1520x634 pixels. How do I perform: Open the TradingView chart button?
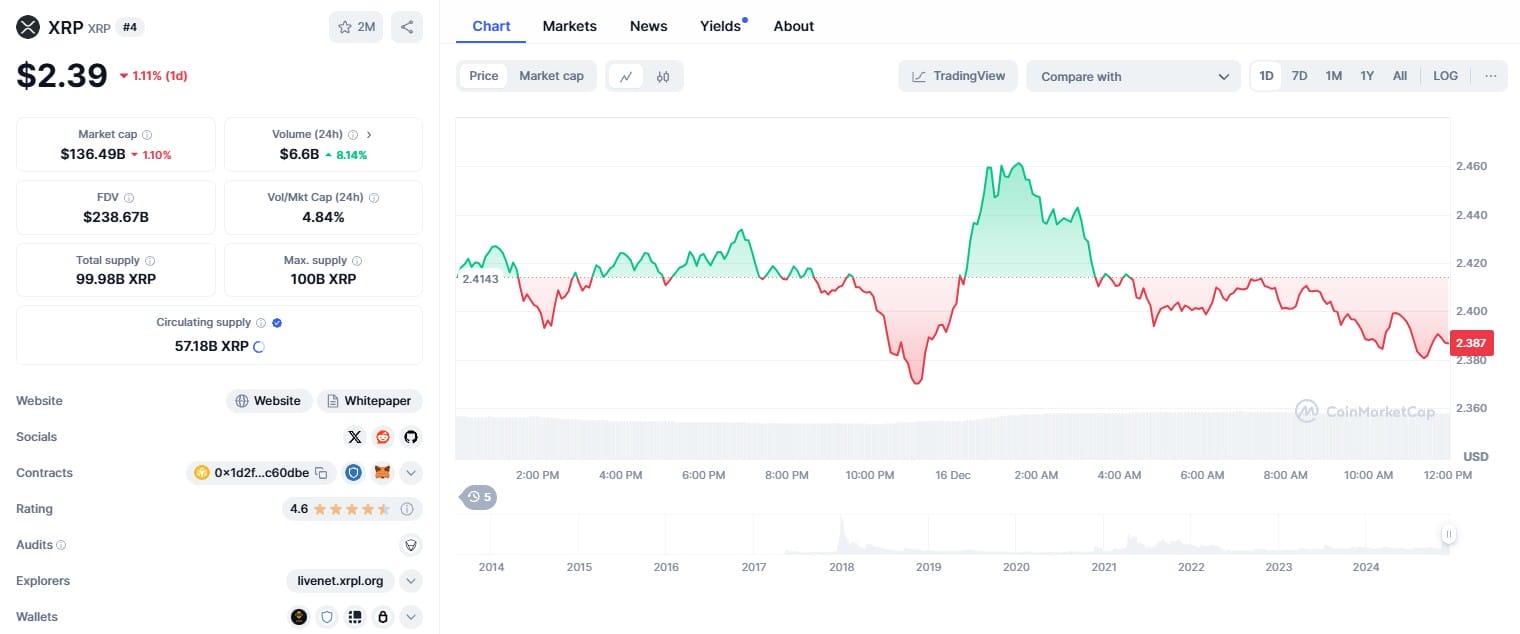958,76
